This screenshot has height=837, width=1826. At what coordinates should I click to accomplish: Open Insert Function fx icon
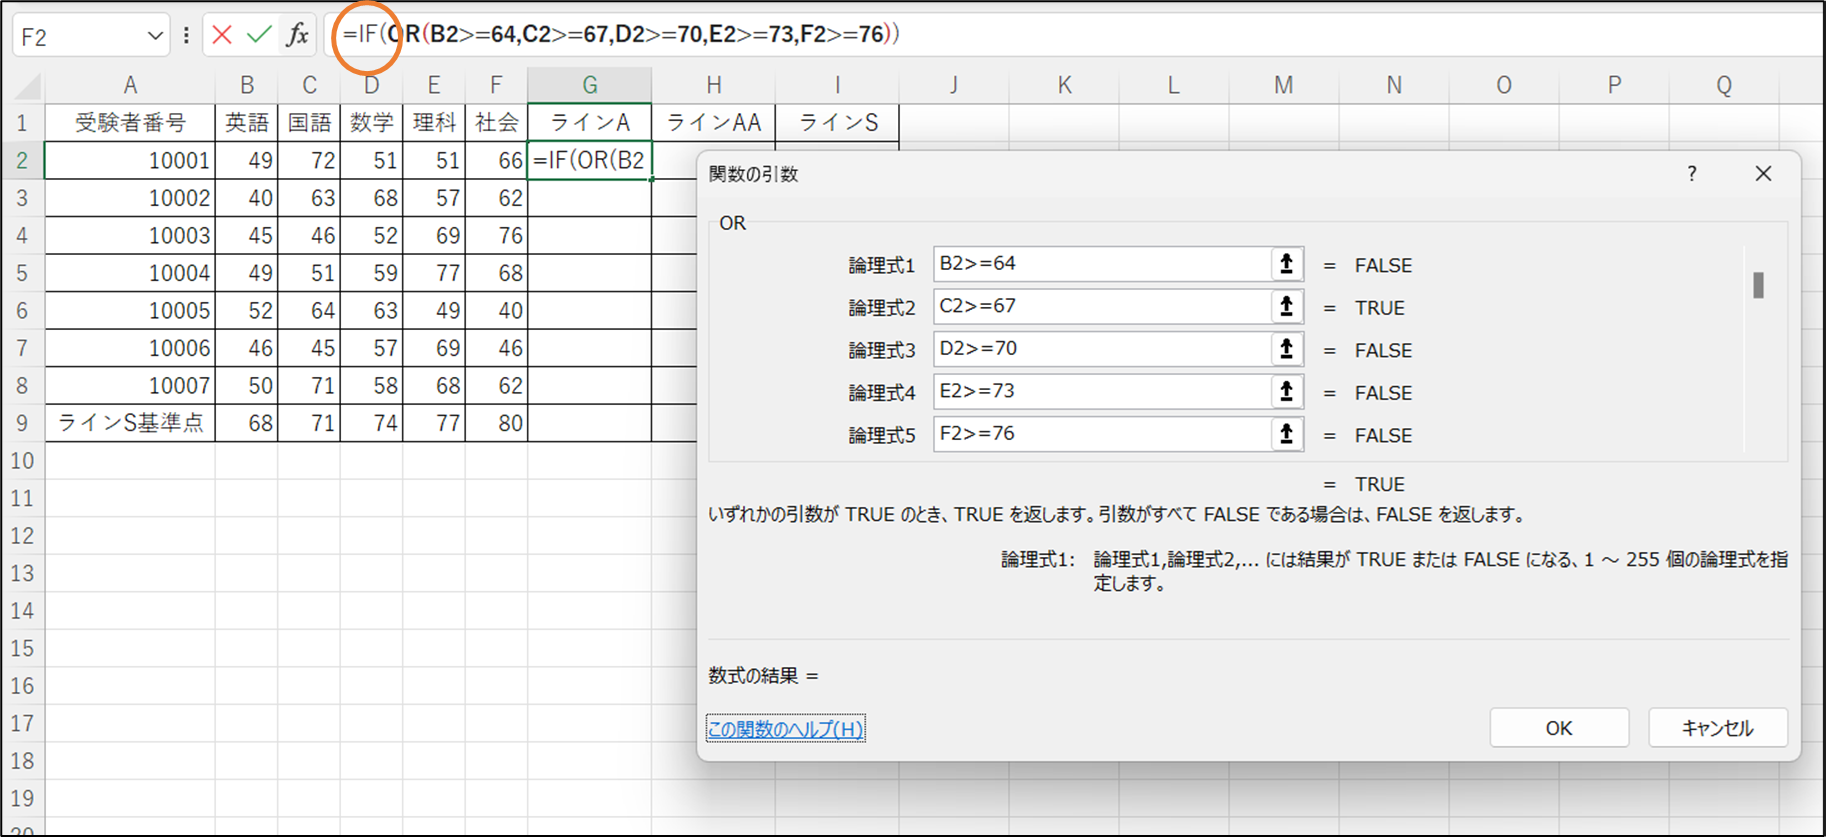pyautogui.click(x=297, y=35)
